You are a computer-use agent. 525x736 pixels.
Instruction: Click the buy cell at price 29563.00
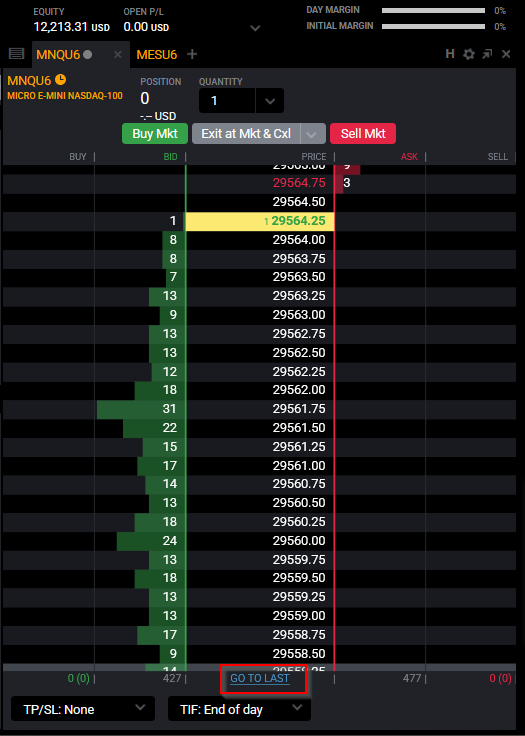[x=48, y=315]
